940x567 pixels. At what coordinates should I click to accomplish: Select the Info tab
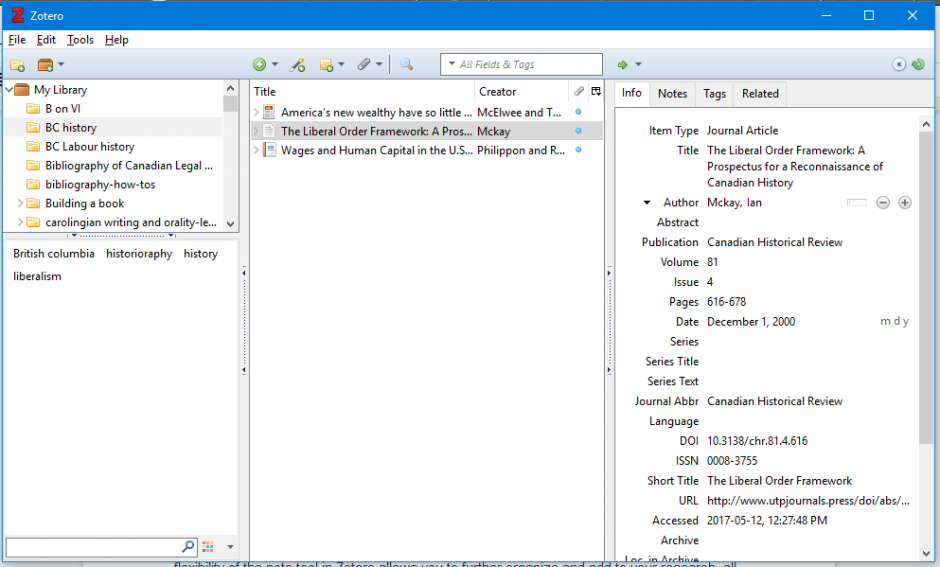point(631,93)
